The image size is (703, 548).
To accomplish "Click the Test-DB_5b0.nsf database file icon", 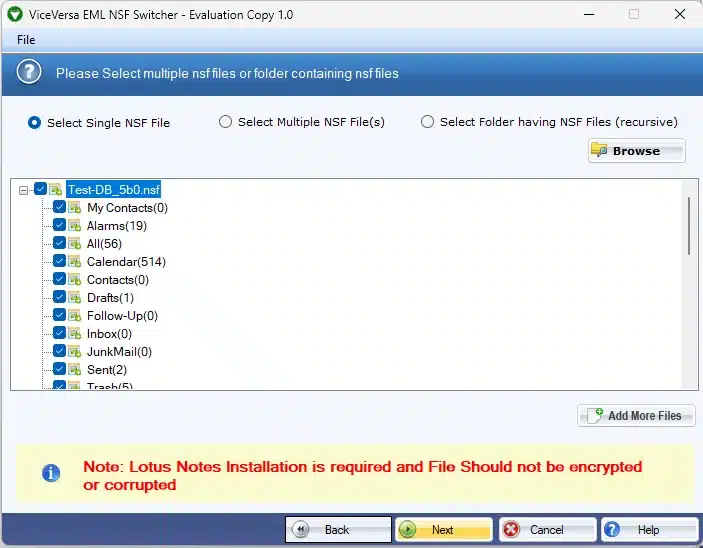I will coord(56,189).
